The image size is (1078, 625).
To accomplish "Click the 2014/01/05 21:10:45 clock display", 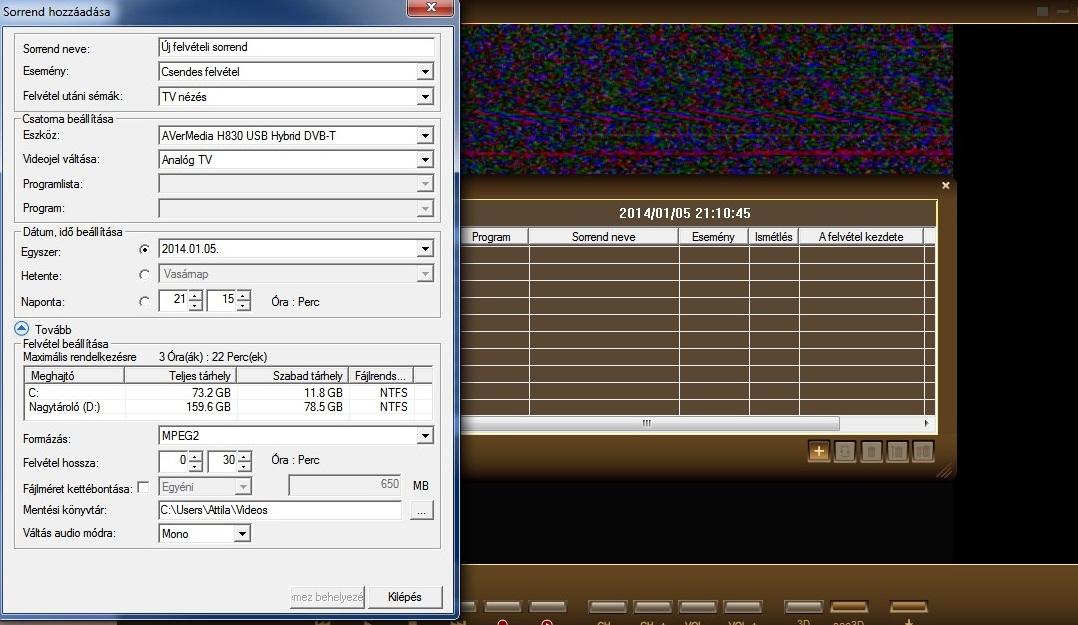I will coord(685,213).
